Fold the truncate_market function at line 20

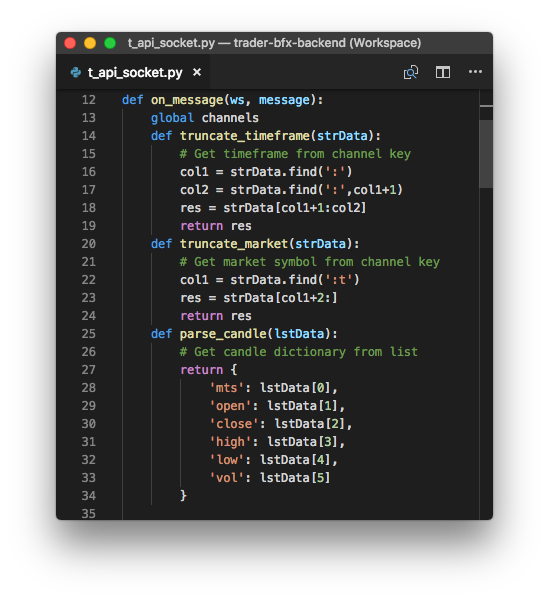point(110,244)
